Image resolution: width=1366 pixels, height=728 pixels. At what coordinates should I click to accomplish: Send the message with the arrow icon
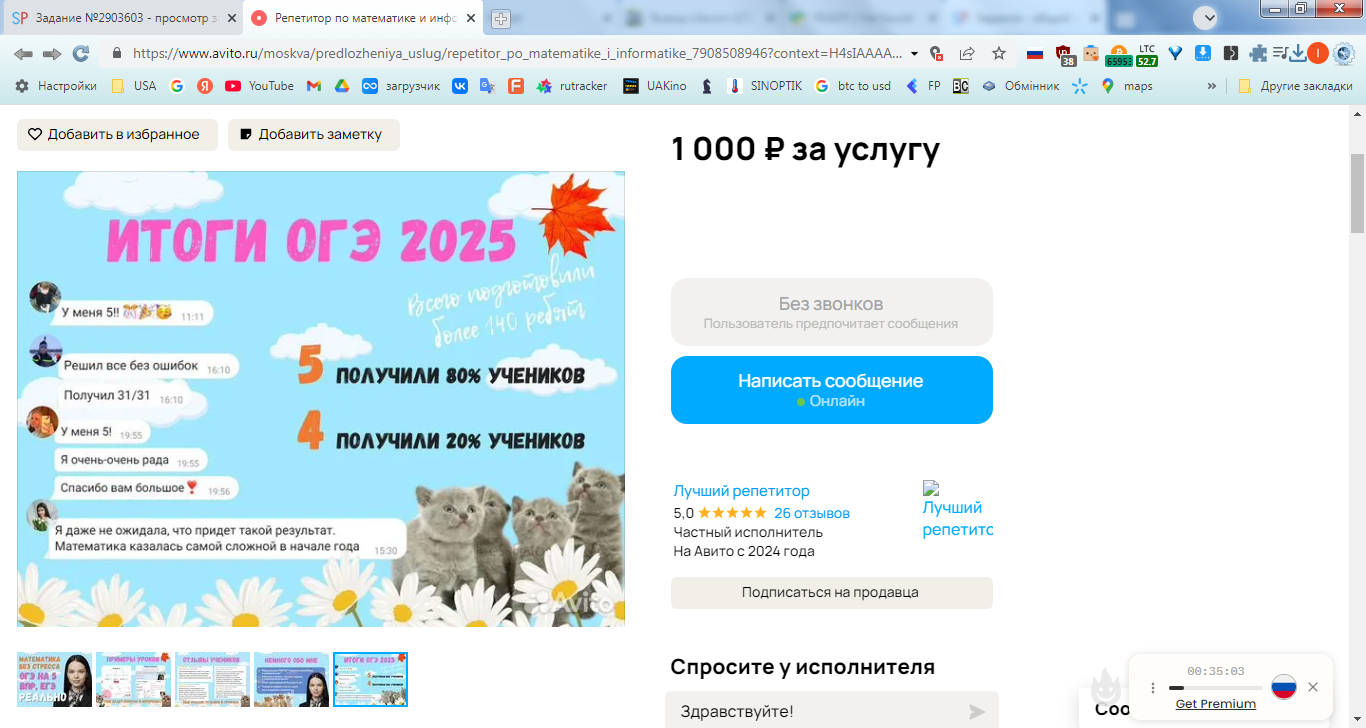(977, 712)
